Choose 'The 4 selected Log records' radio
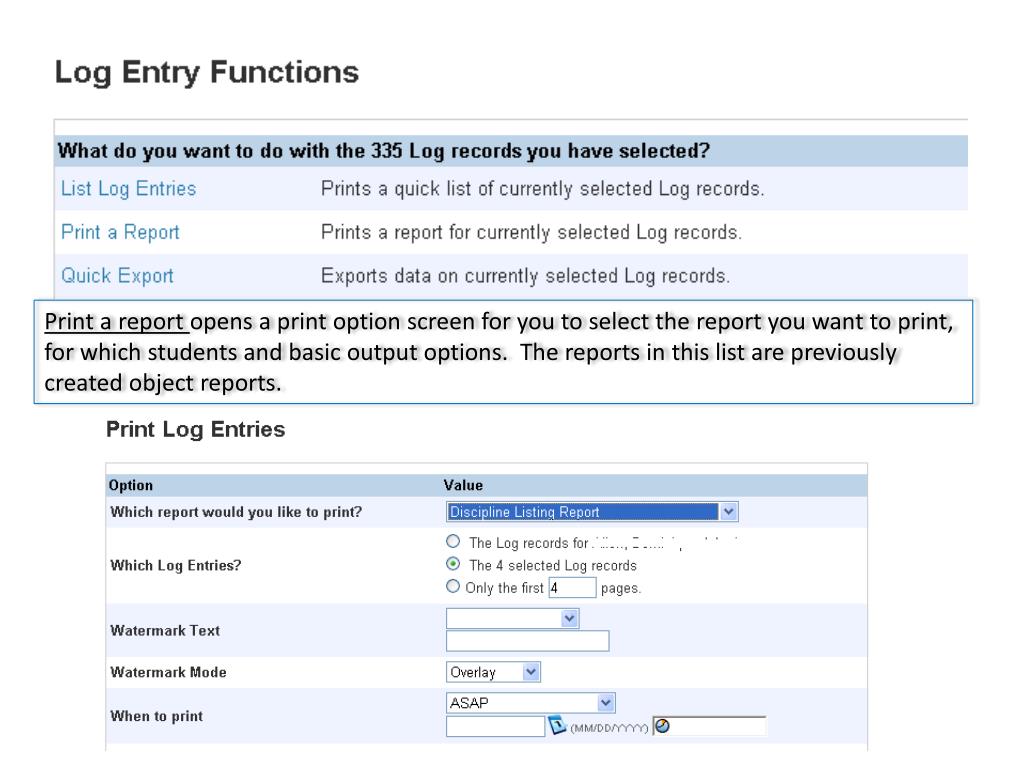The image size is (1024, 768). [x=455, y=565]
